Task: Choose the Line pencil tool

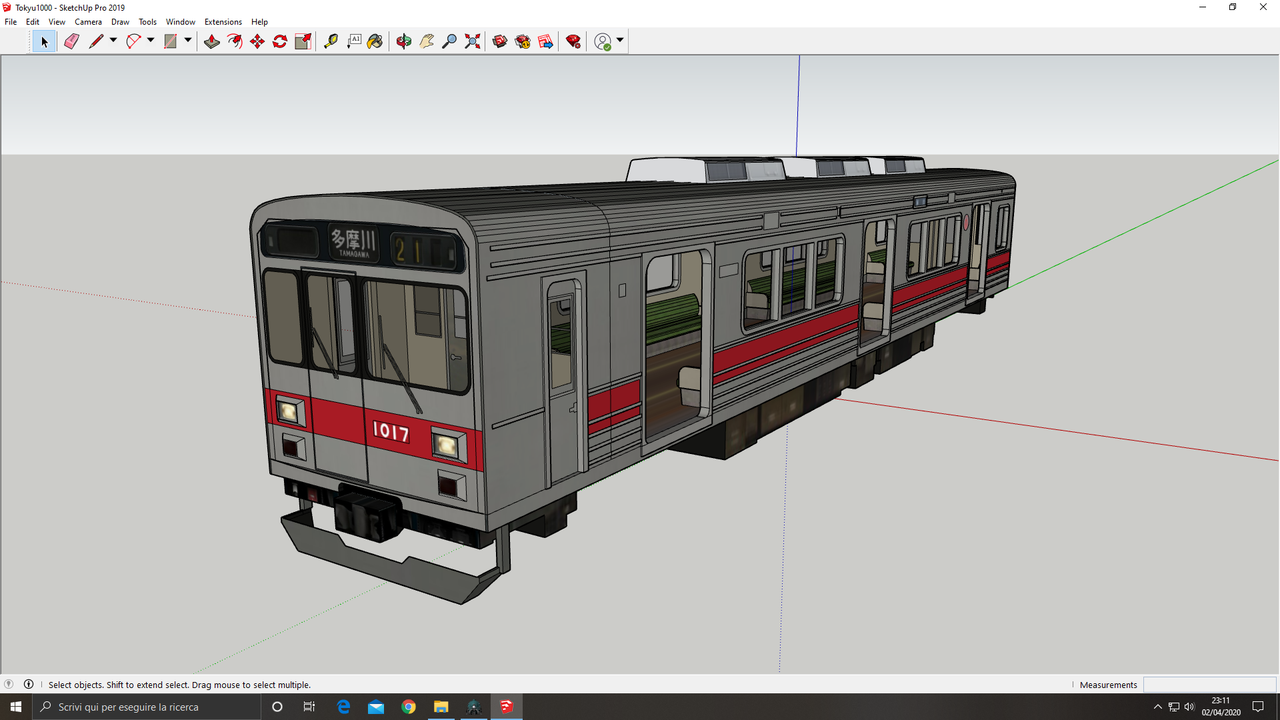Action: 96,41
